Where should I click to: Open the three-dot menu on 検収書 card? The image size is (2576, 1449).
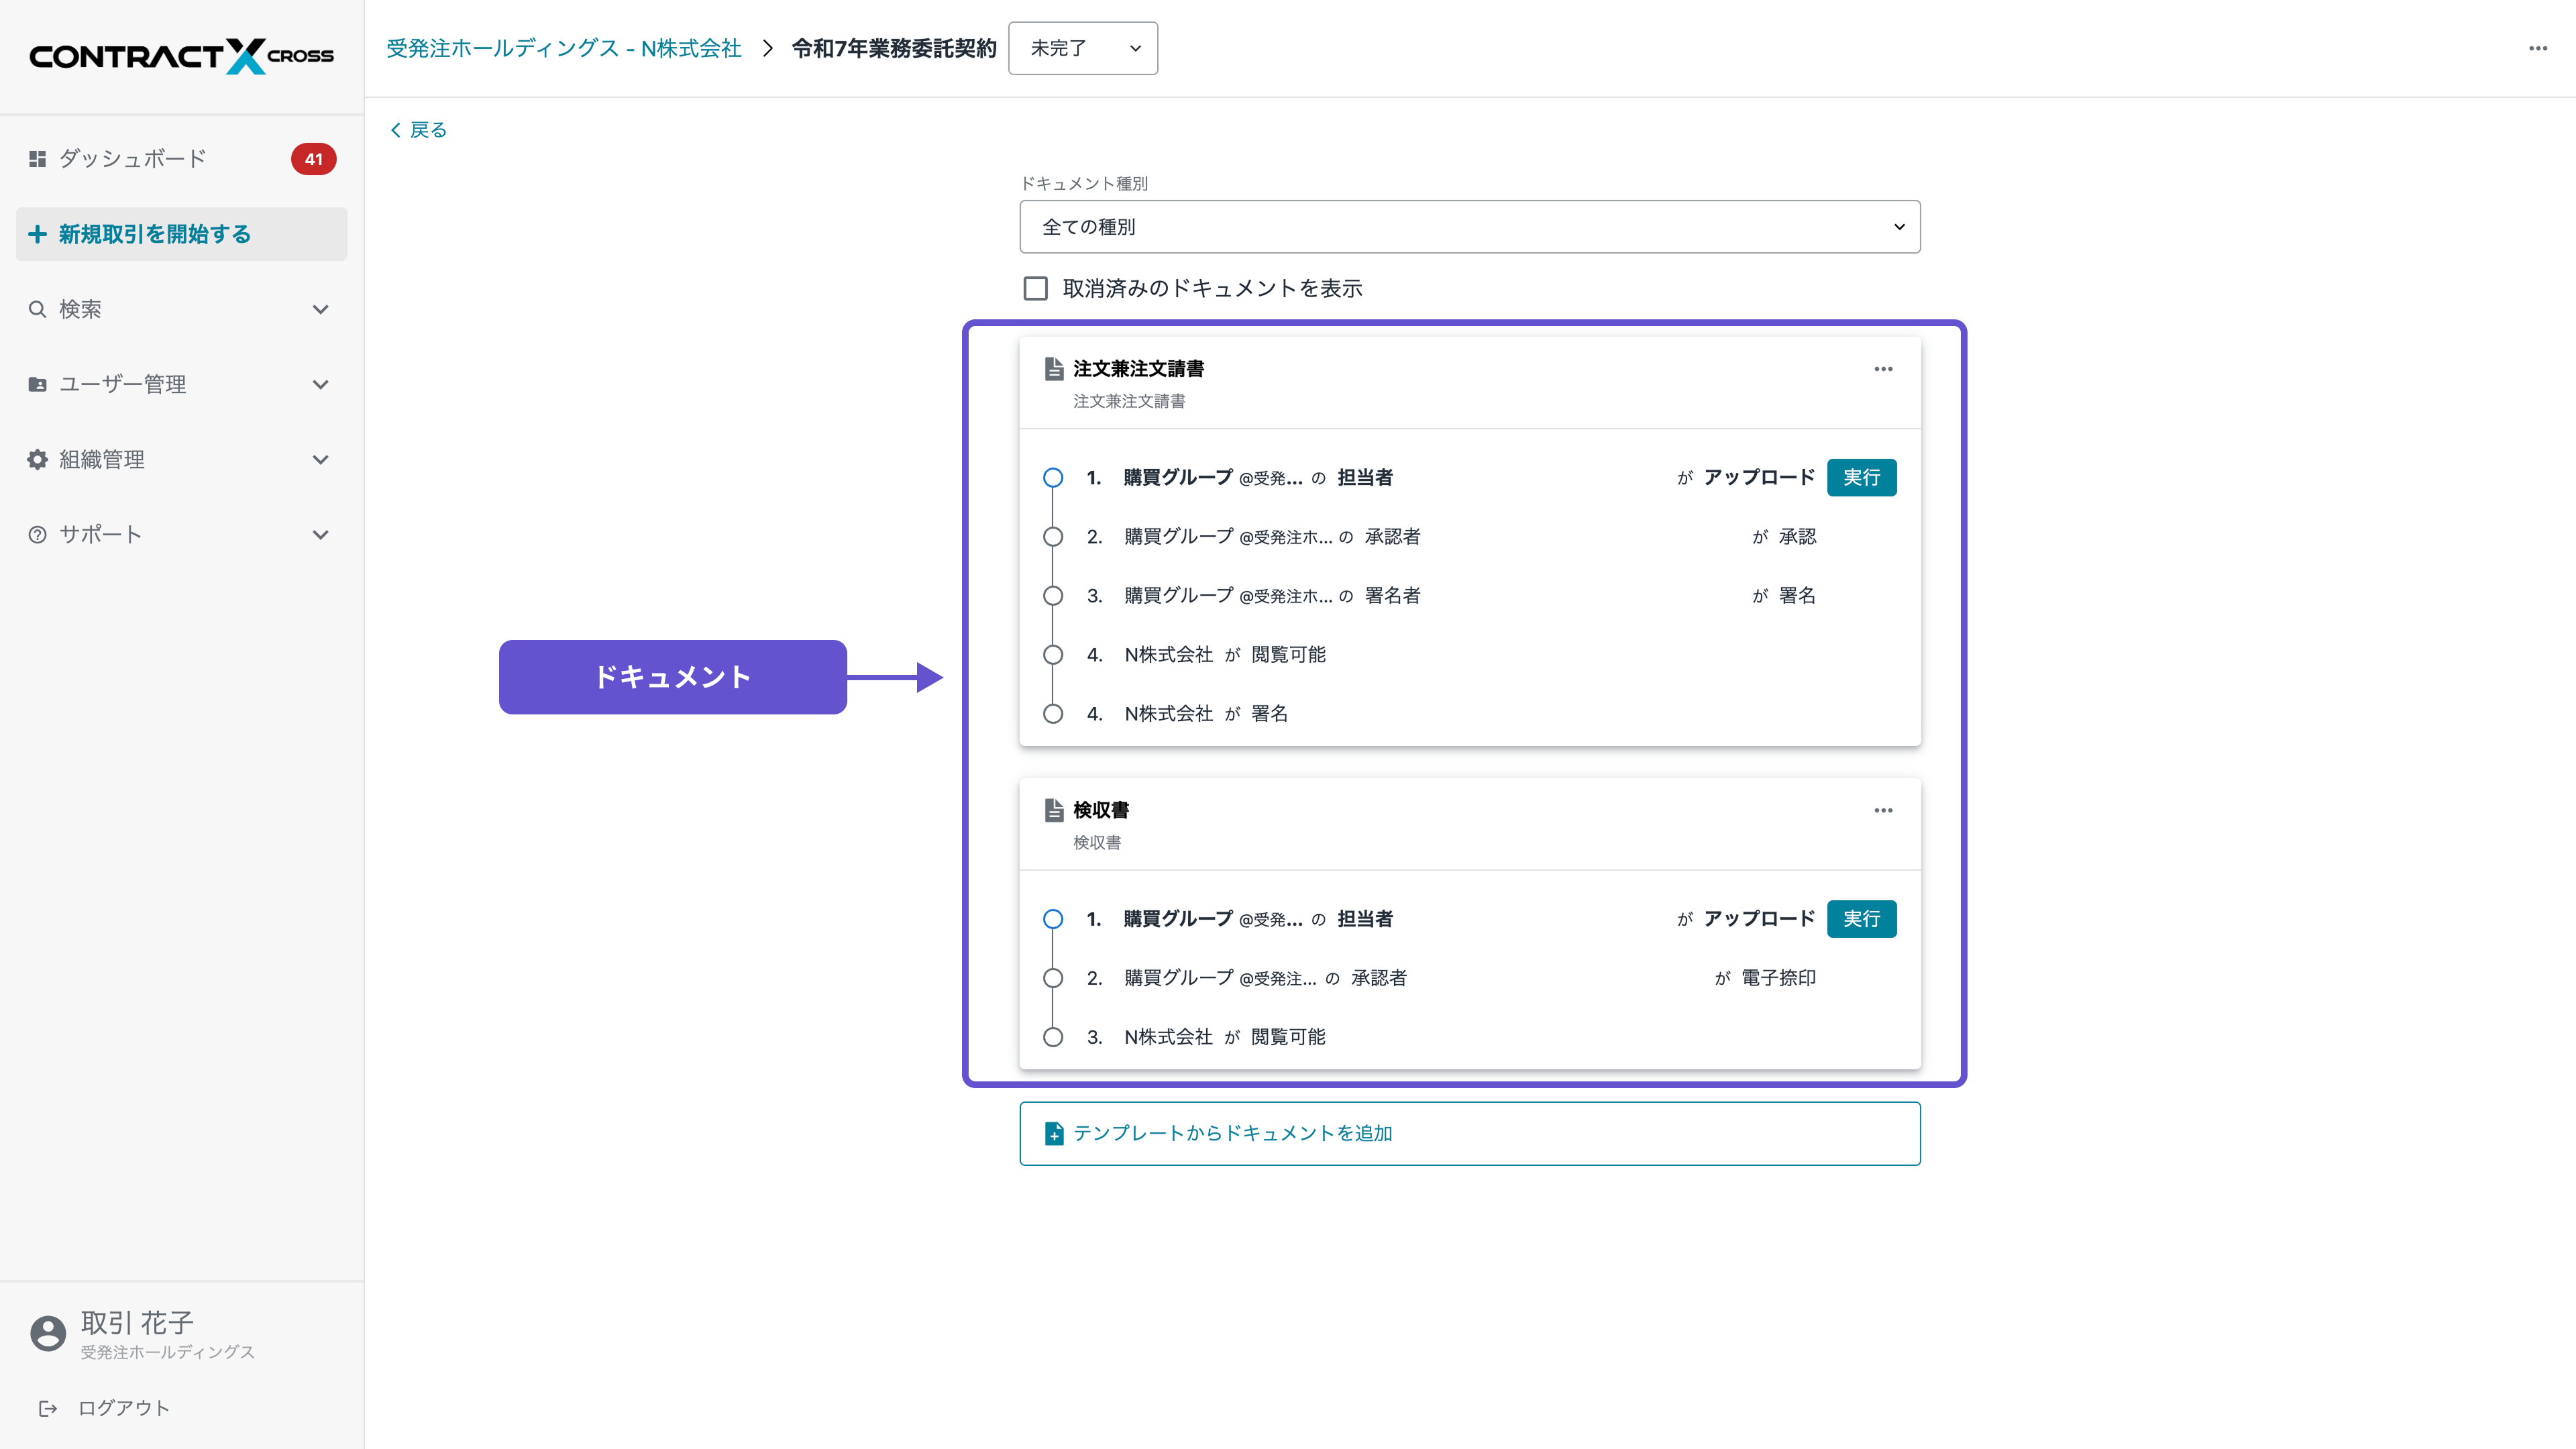pyautogui.click(x=1883, y=810)
